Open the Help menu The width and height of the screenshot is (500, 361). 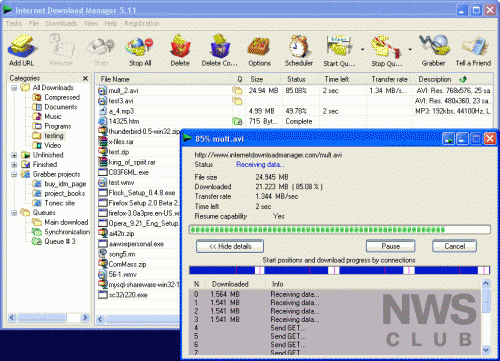(x=111, y=23)
